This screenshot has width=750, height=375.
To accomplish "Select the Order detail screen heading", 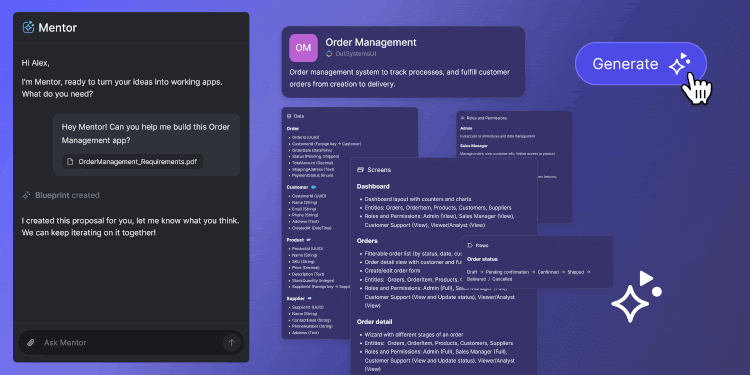I will point(375,321).
